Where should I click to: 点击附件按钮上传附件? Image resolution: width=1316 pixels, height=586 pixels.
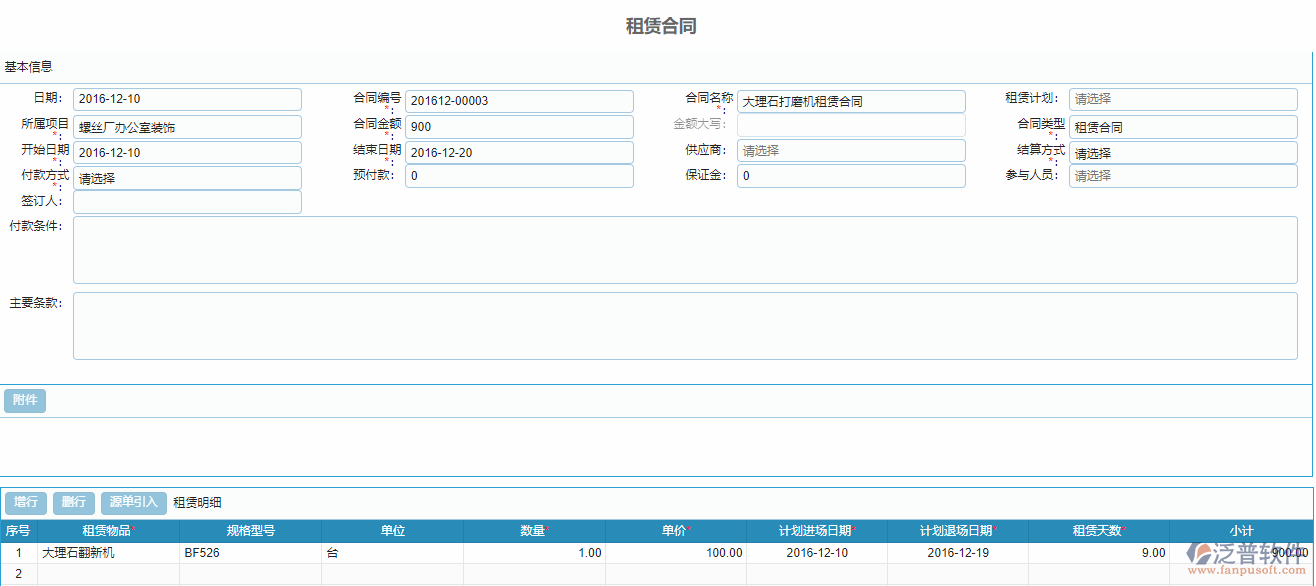24,400
